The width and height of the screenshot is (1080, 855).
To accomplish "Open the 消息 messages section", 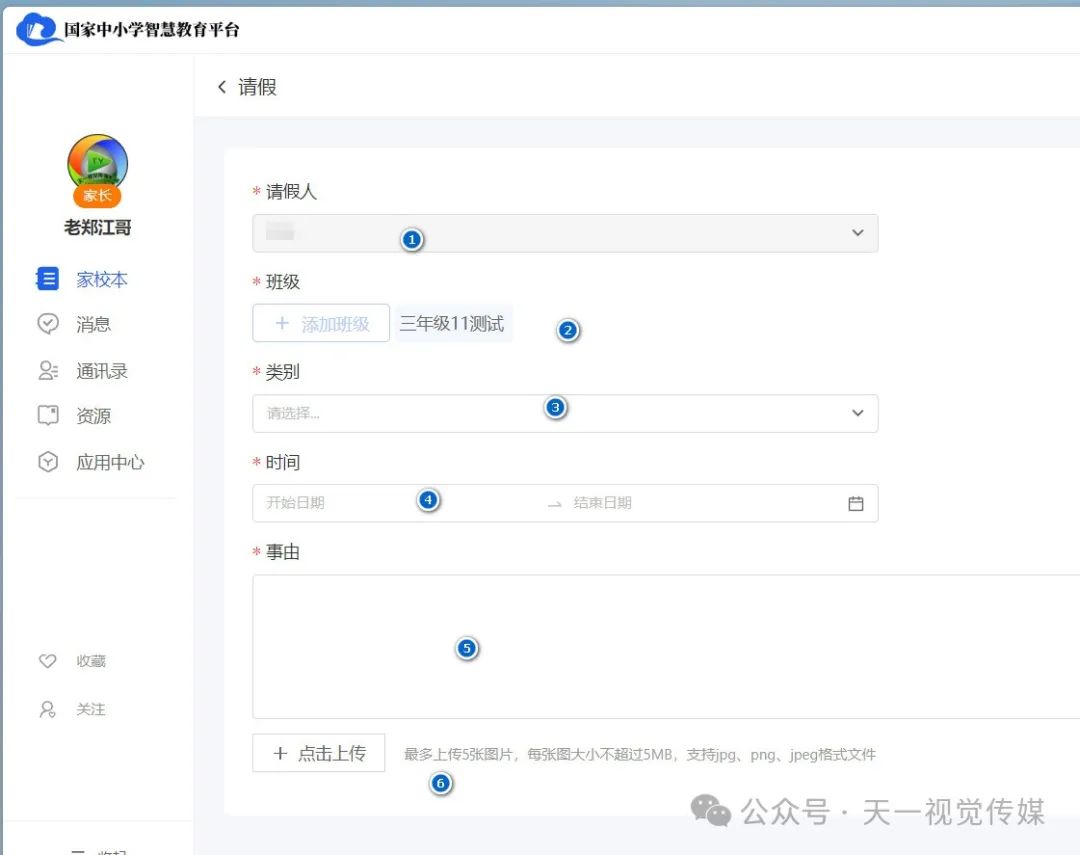I will coord(93,324).
